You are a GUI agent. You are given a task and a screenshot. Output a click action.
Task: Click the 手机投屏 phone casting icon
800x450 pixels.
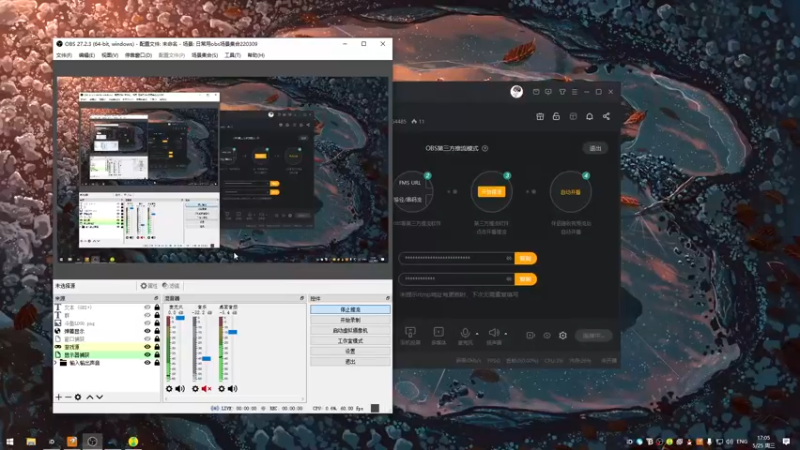[x=410, y=332]
